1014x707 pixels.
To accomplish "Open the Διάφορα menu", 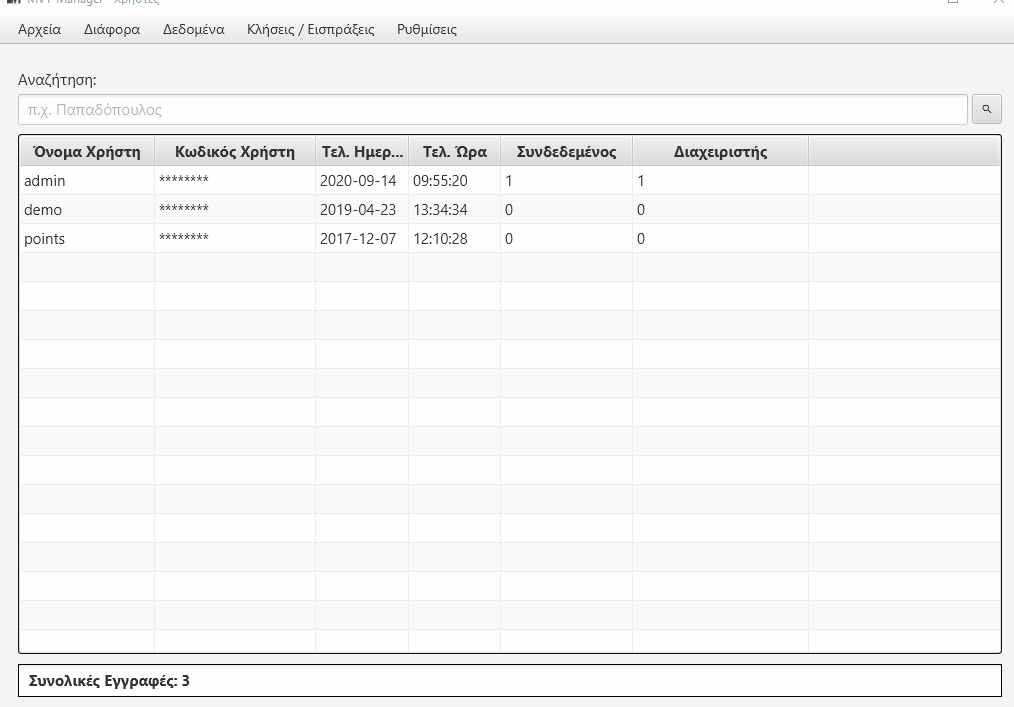I will tap(112, 30).
